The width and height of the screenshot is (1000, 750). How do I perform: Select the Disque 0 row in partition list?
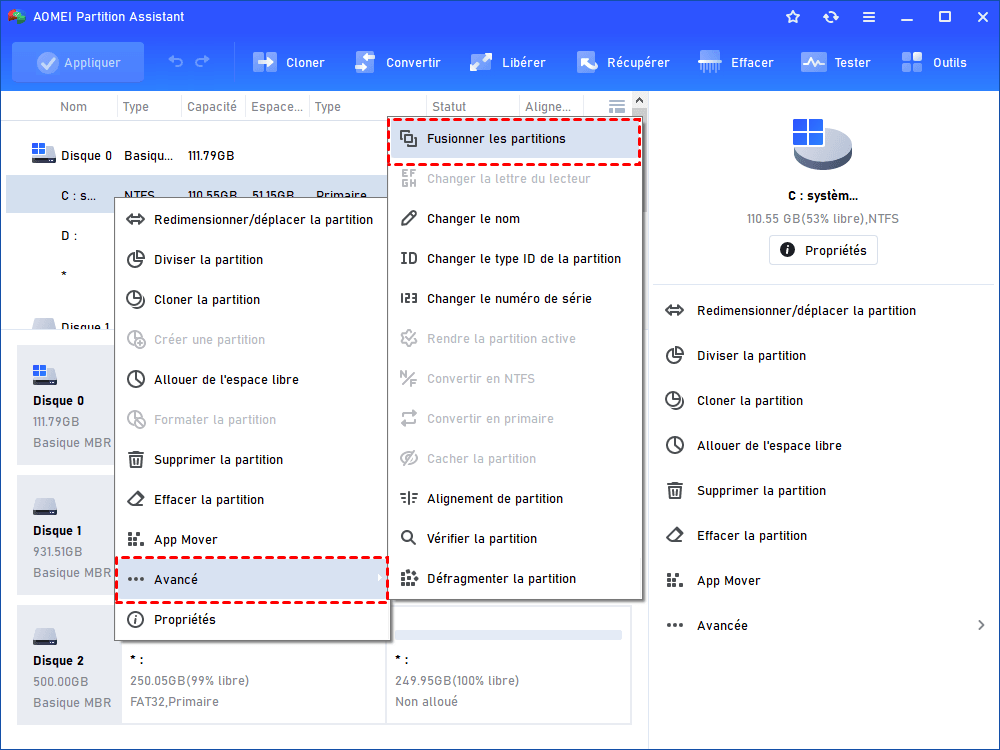196,155
